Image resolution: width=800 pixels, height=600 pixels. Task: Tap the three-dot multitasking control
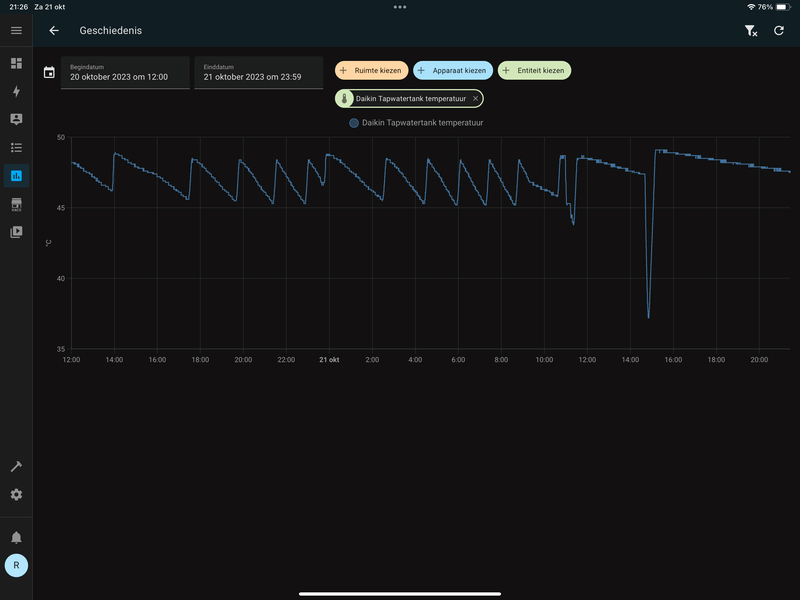point(400,7)
